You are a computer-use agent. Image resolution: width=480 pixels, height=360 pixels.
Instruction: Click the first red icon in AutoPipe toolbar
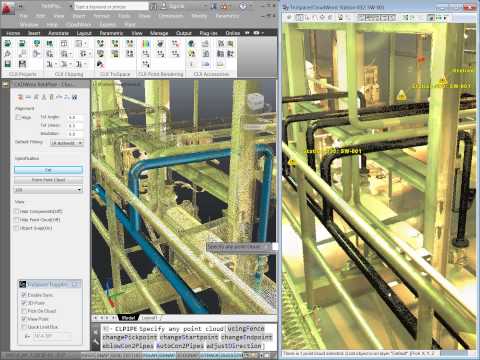tap(20, 97)
